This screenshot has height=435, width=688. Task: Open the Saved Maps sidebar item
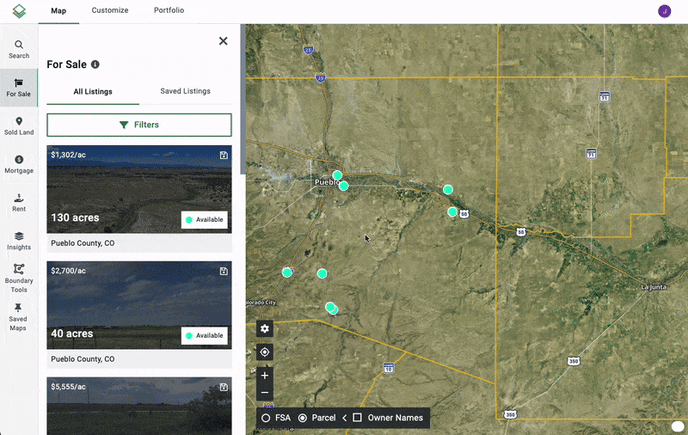click(18, 316)
